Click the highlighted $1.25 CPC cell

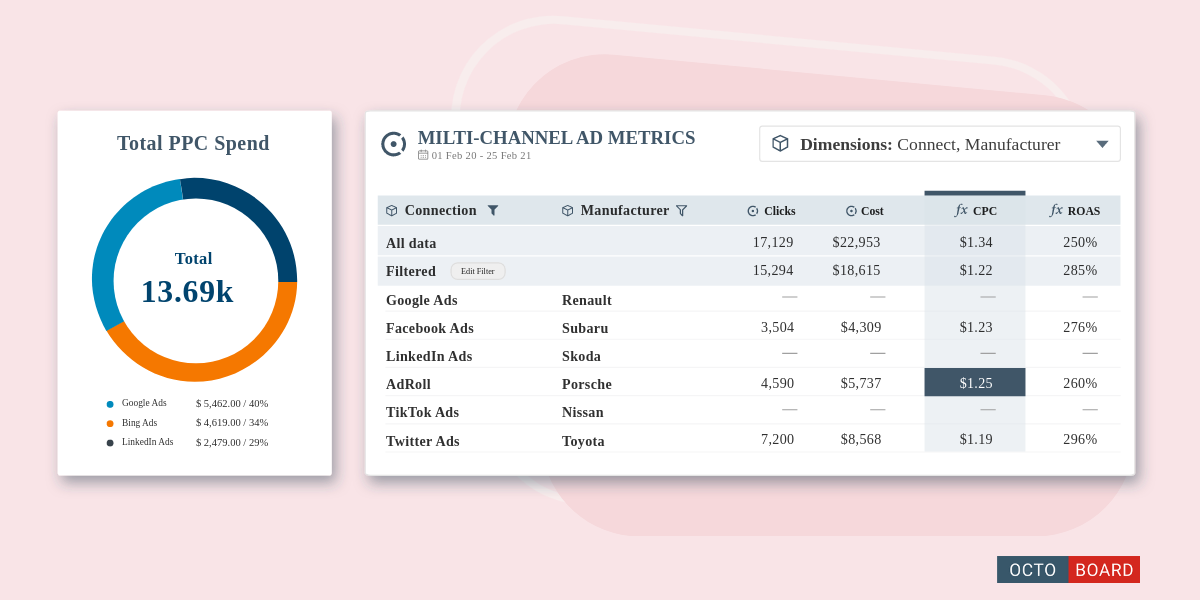(975, 383)
